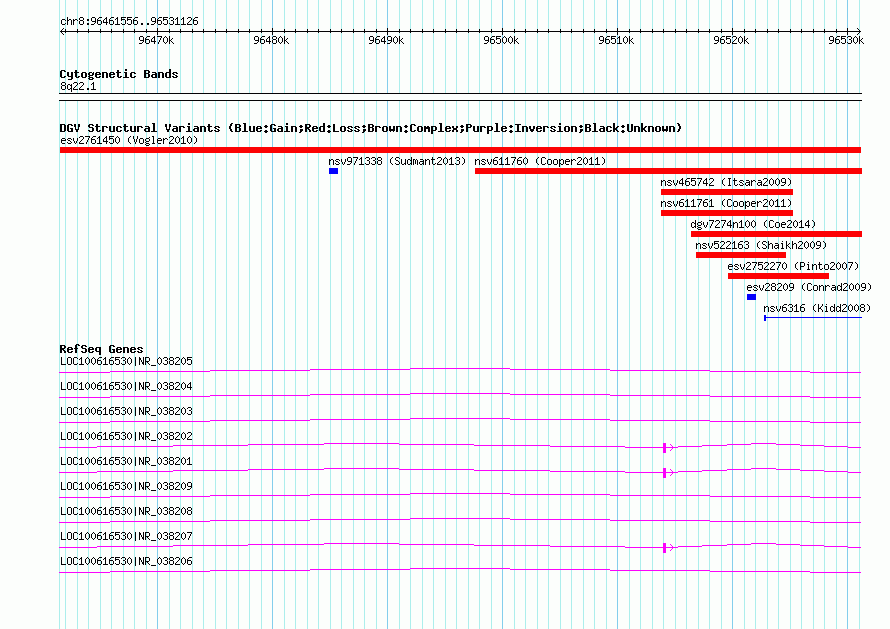Click the nsv611761 (Cooper2011) label text
The width and height of the screenshot is (890, 629).
726,203
